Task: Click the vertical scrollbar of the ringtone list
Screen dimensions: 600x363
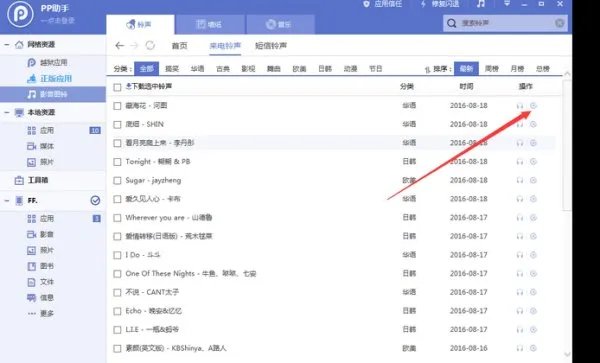Action: coord(567,145)
